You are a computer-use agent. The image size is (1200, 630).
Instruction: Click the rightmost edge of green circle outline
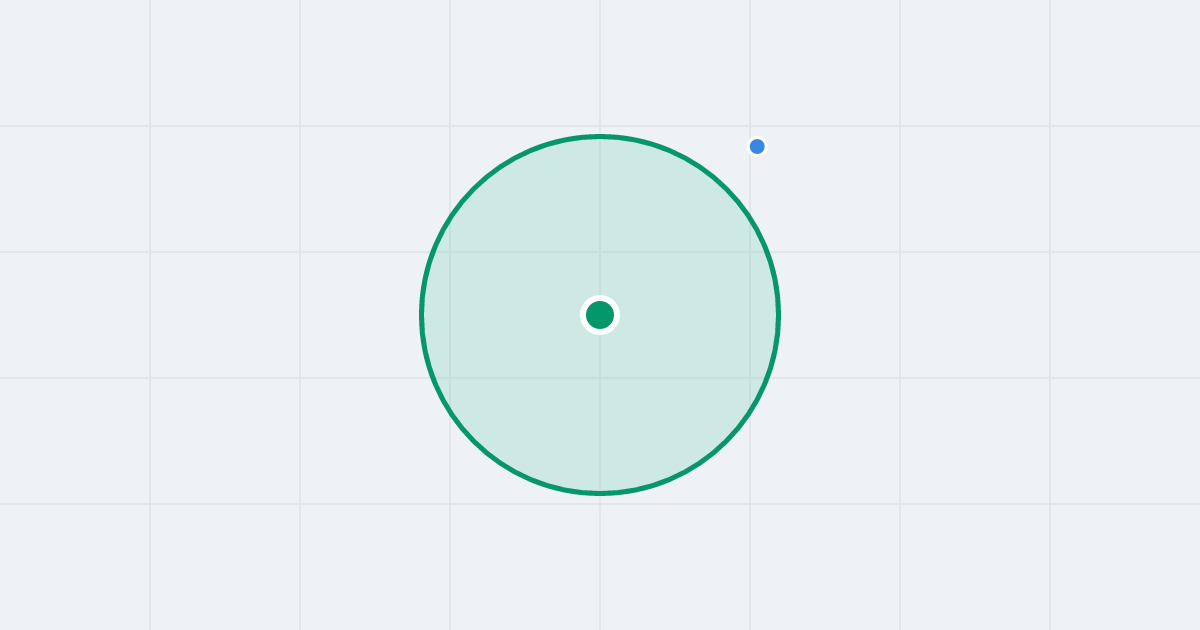point(778,315)
